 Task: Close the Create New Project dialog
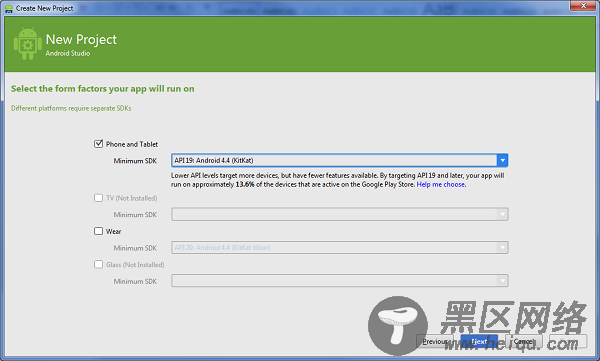tap(583, 5)
